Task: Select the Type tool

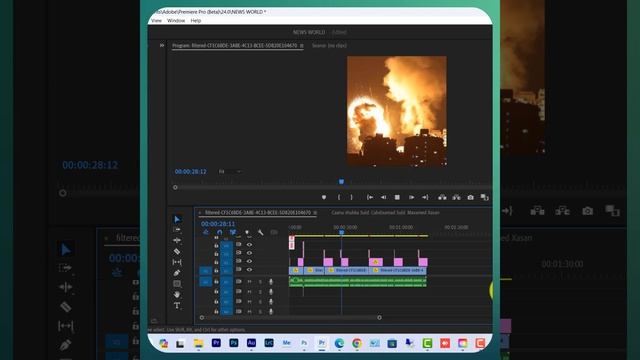Action: coord(177,305)
